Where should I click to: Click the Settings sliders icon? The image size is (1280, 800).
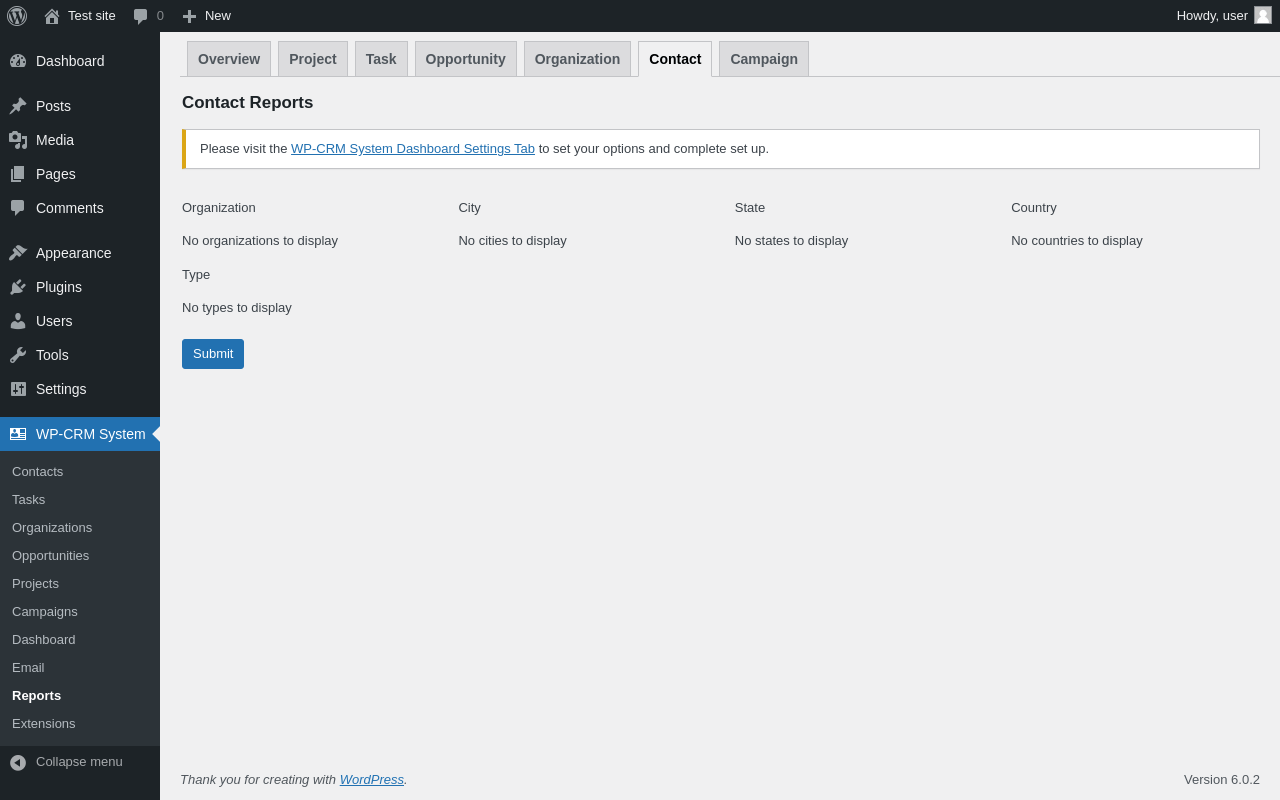pos(18,389)
